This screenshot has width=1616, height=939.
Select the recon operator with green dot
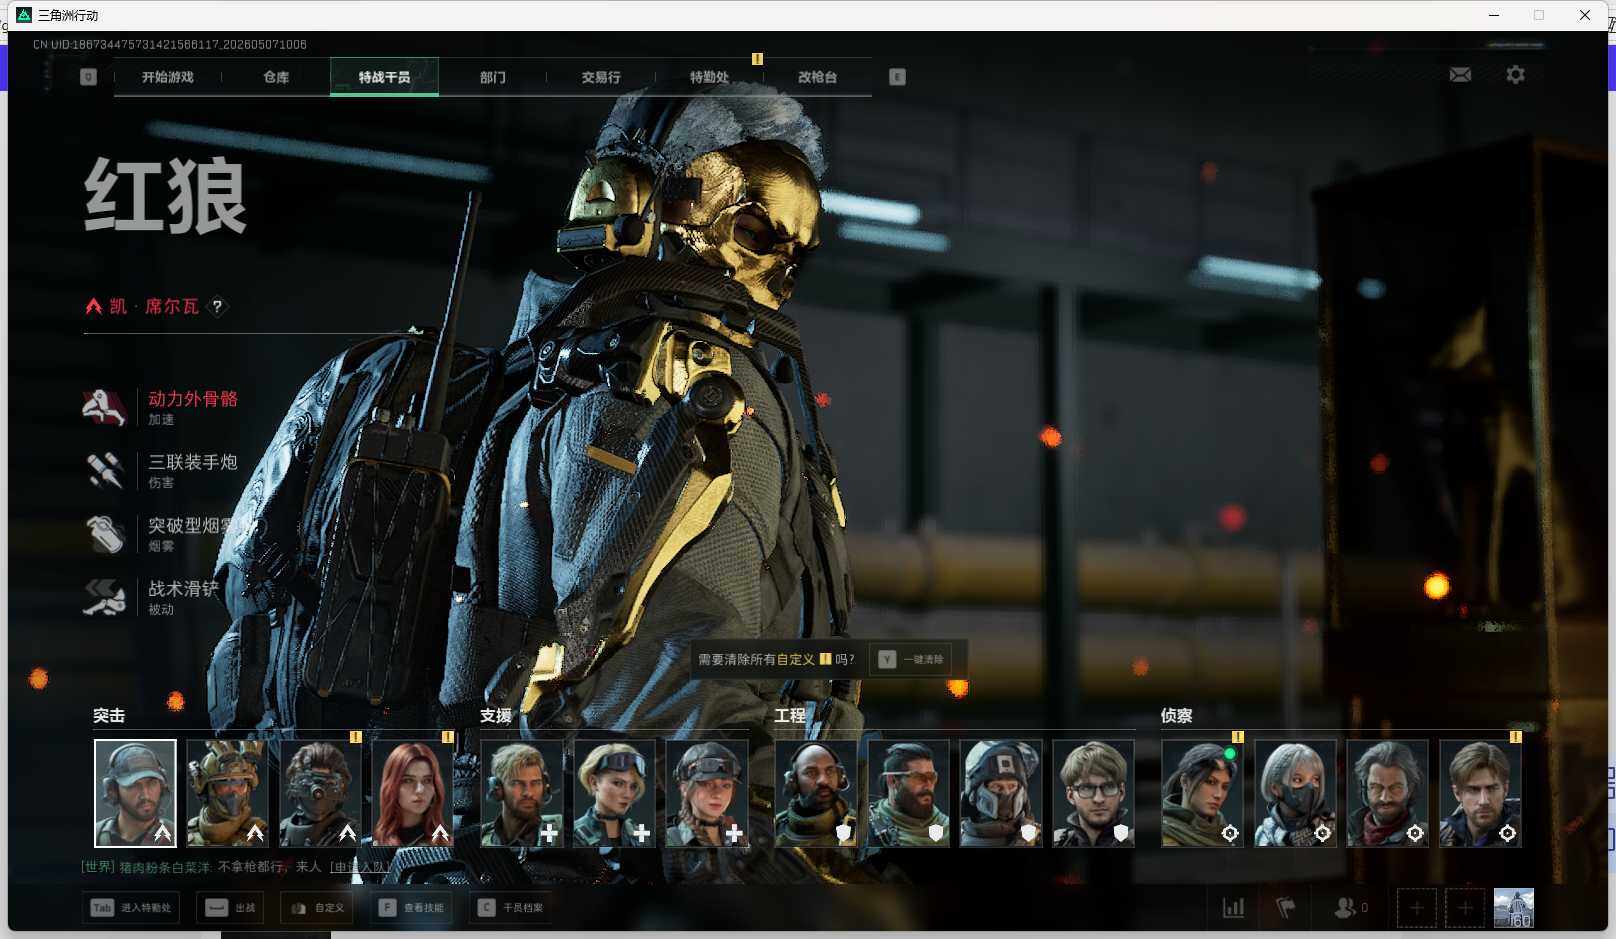pyautogui.click(x=1203, y=793)
